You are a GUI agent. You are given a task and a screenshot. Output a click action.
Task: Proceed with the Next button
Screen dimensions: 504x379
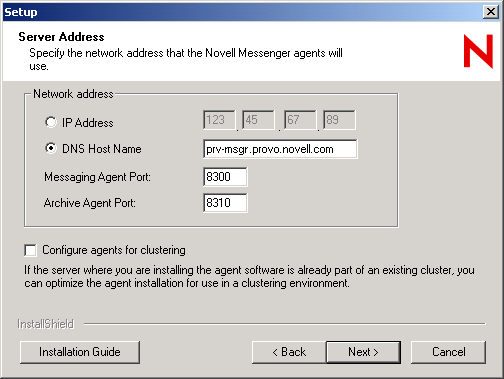(x=363, y=352)
